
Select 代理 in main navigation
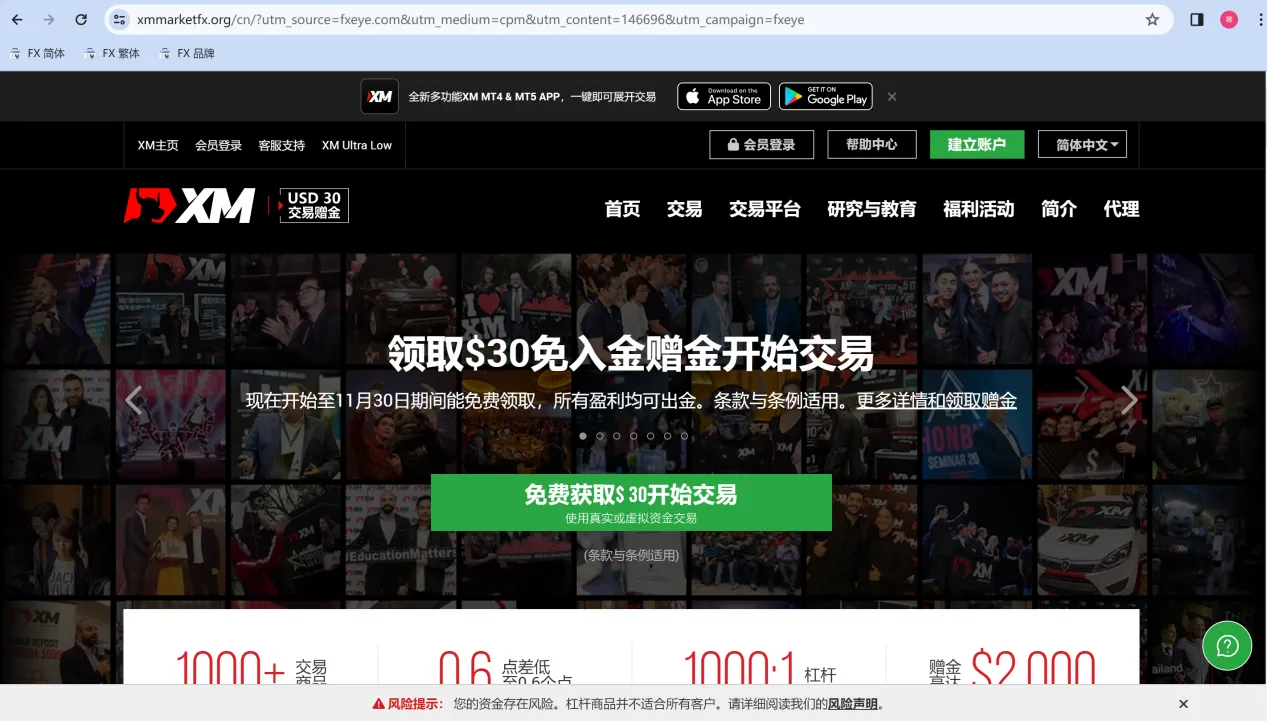pyautogui.click(x=1122, y=209)
